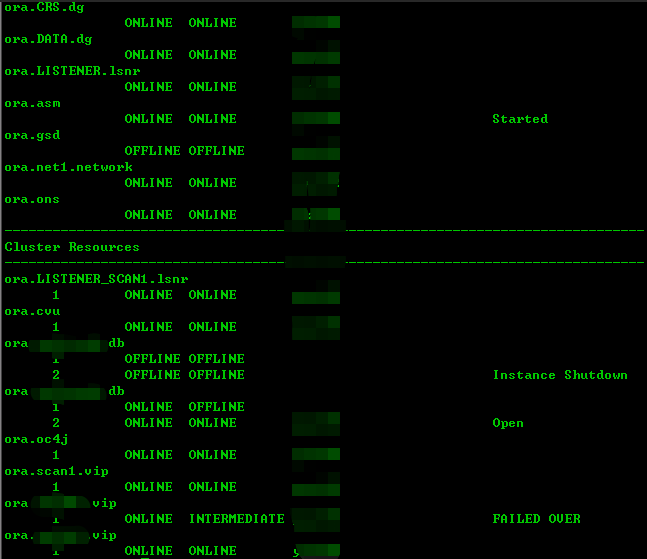Click the Instance Shutdown status text
Viewport: 647px width, 559px height.
tap(560, 375)
